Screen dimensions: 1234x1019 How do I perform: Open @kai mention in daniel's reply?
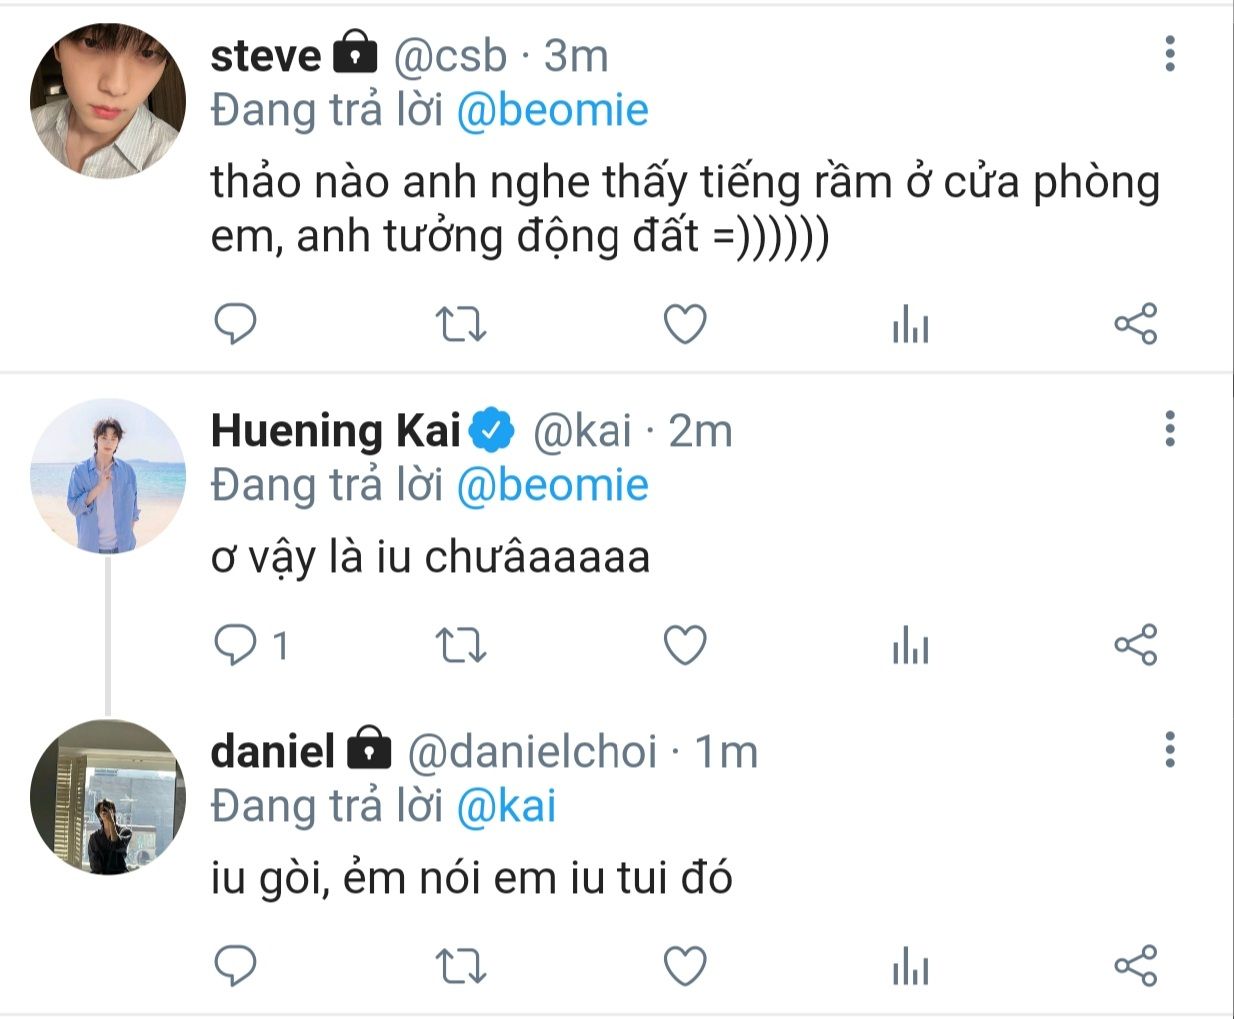coord(506,806)
